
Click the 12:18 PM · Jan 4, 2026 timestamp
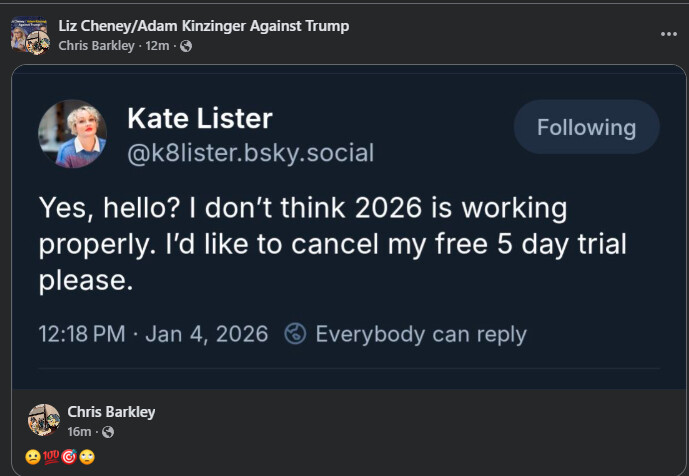pyautogui.click(x=153, y=334)
